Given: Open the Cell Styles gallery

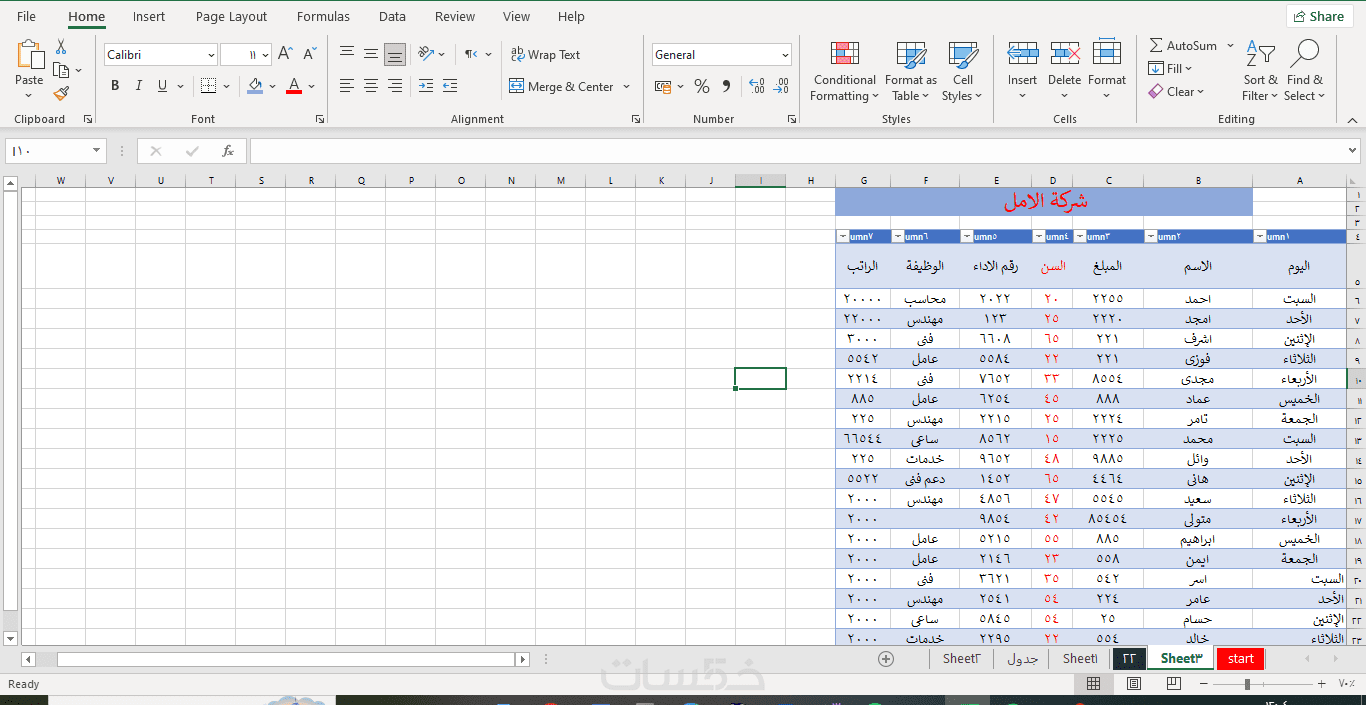Looking at the screenshot, I should point(963,71).
